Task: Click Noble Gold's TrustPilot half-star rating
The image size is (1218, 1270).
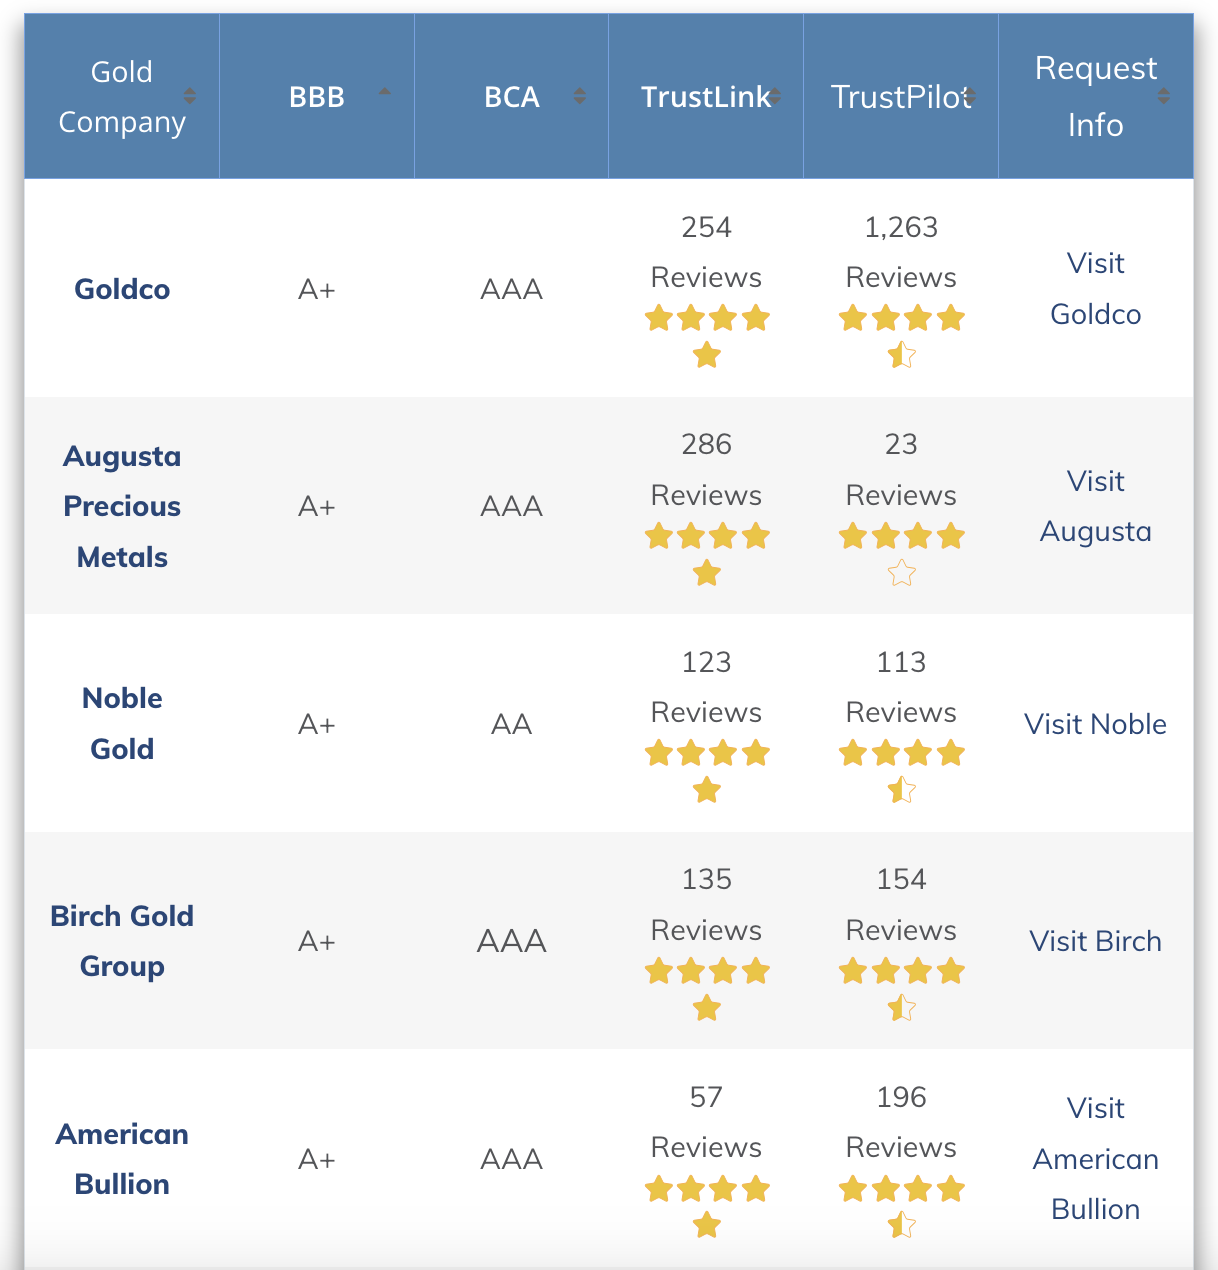Action: point(901,790)
